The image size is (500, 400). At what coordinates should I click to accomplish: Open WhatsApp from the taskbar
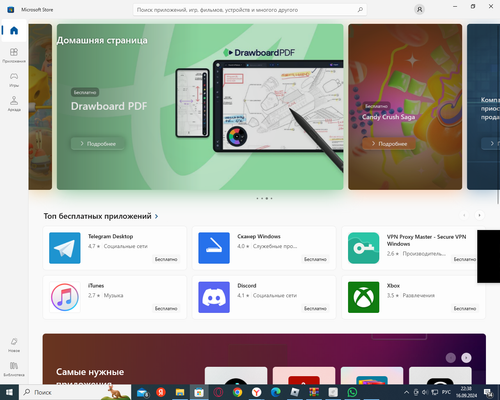point(352,392)
